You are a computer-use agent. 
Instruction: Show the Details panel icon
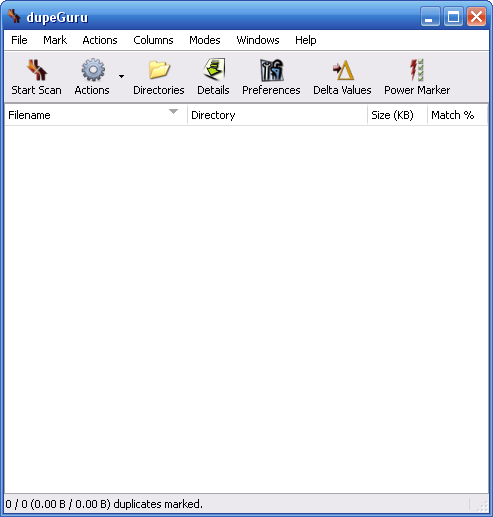click(x=214, y=69)
